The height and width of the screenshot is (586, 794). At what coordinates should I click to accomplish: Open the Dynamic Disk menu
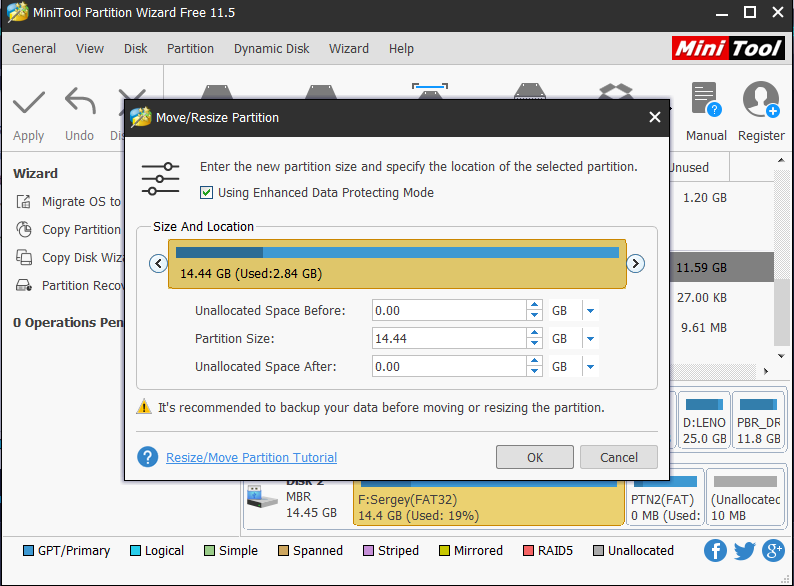tap(271, 49)
